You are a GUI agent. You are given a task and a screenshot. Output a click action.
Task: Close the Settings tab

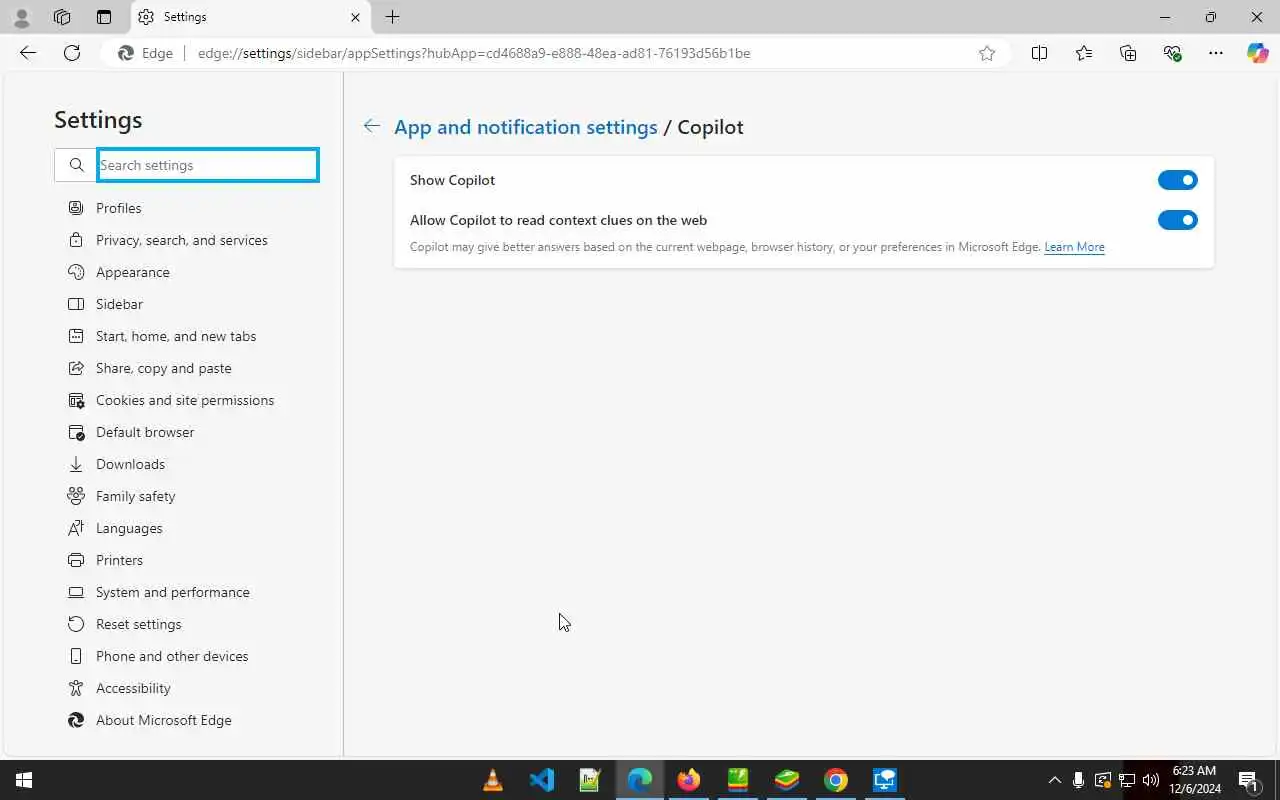tap(355, 17)
